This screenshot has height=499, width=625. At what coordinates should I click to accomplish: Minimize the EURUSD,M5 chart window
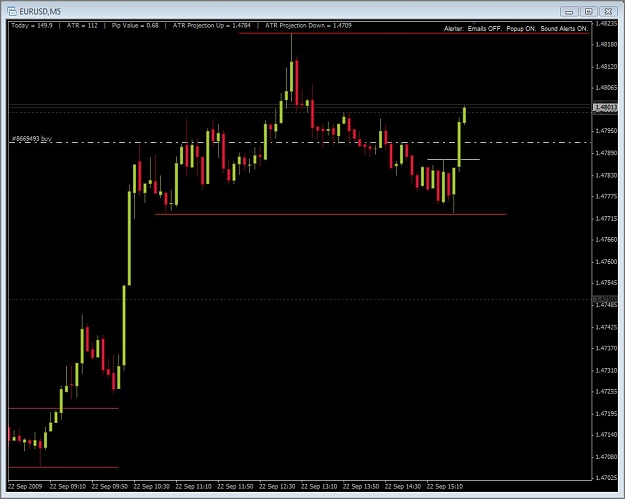pos(569,11)
